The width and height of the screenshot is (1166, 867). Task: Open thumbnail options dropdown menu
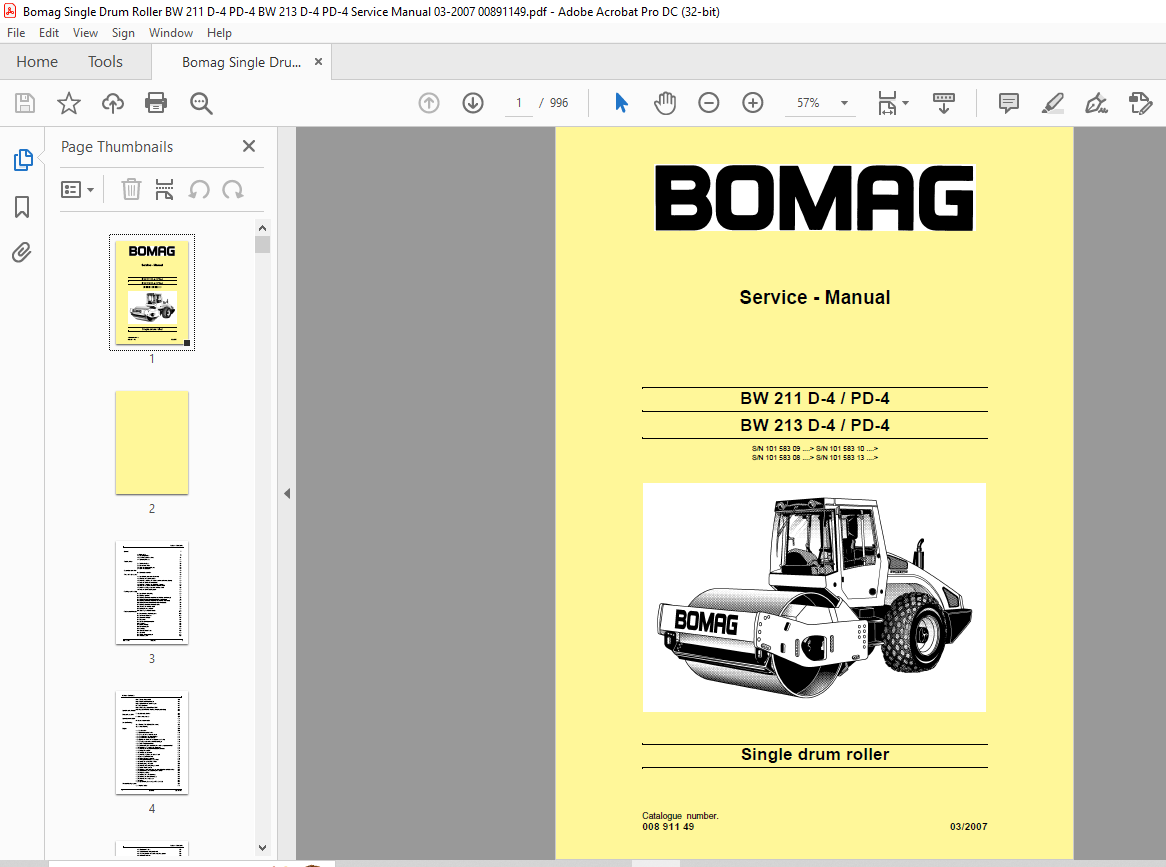coord(77,190)
